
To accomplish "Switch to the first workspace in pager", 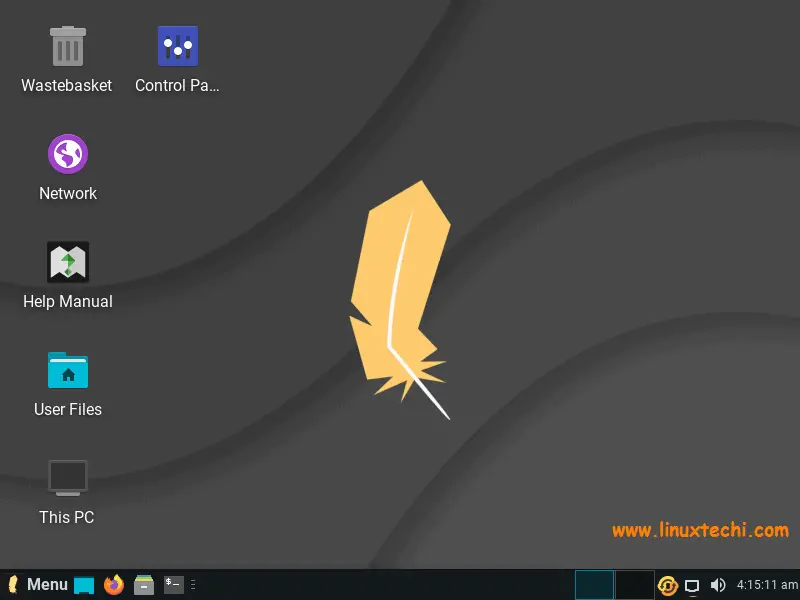I will click(x=594, y=585).
